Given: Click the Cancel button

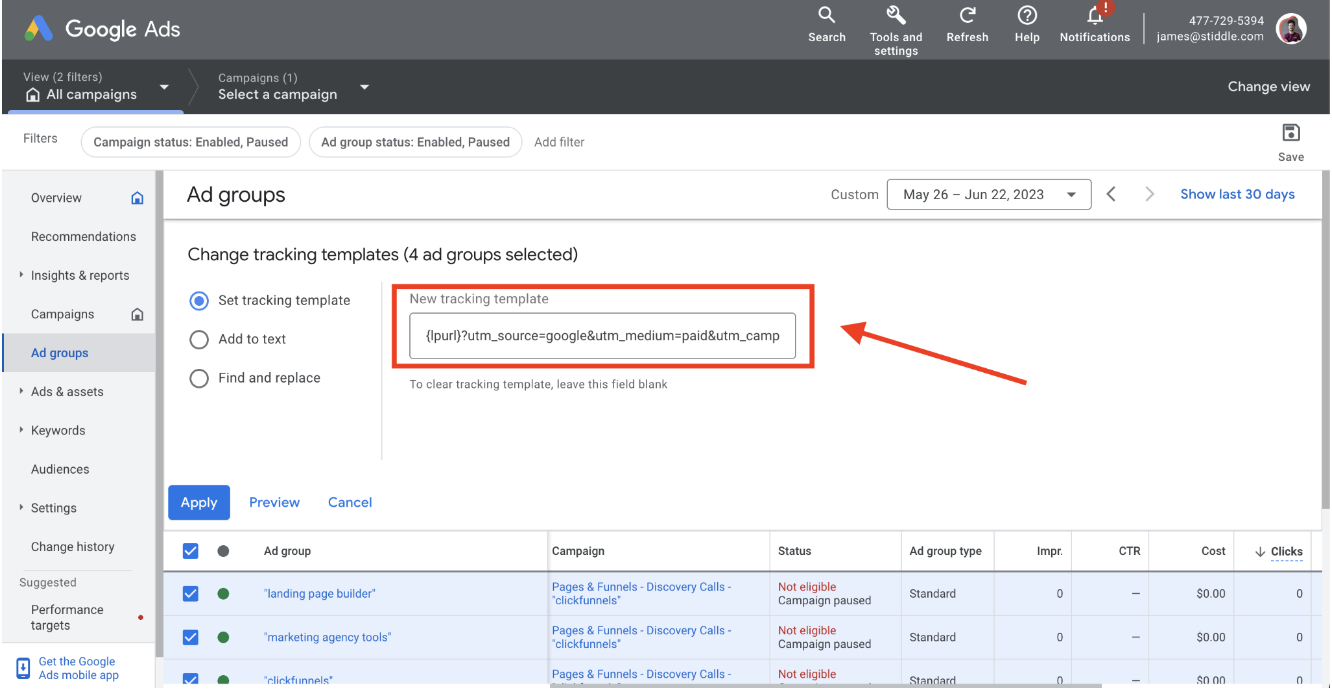Looking at the screenshot, I should pyautogui.click(x=350, y=502).
